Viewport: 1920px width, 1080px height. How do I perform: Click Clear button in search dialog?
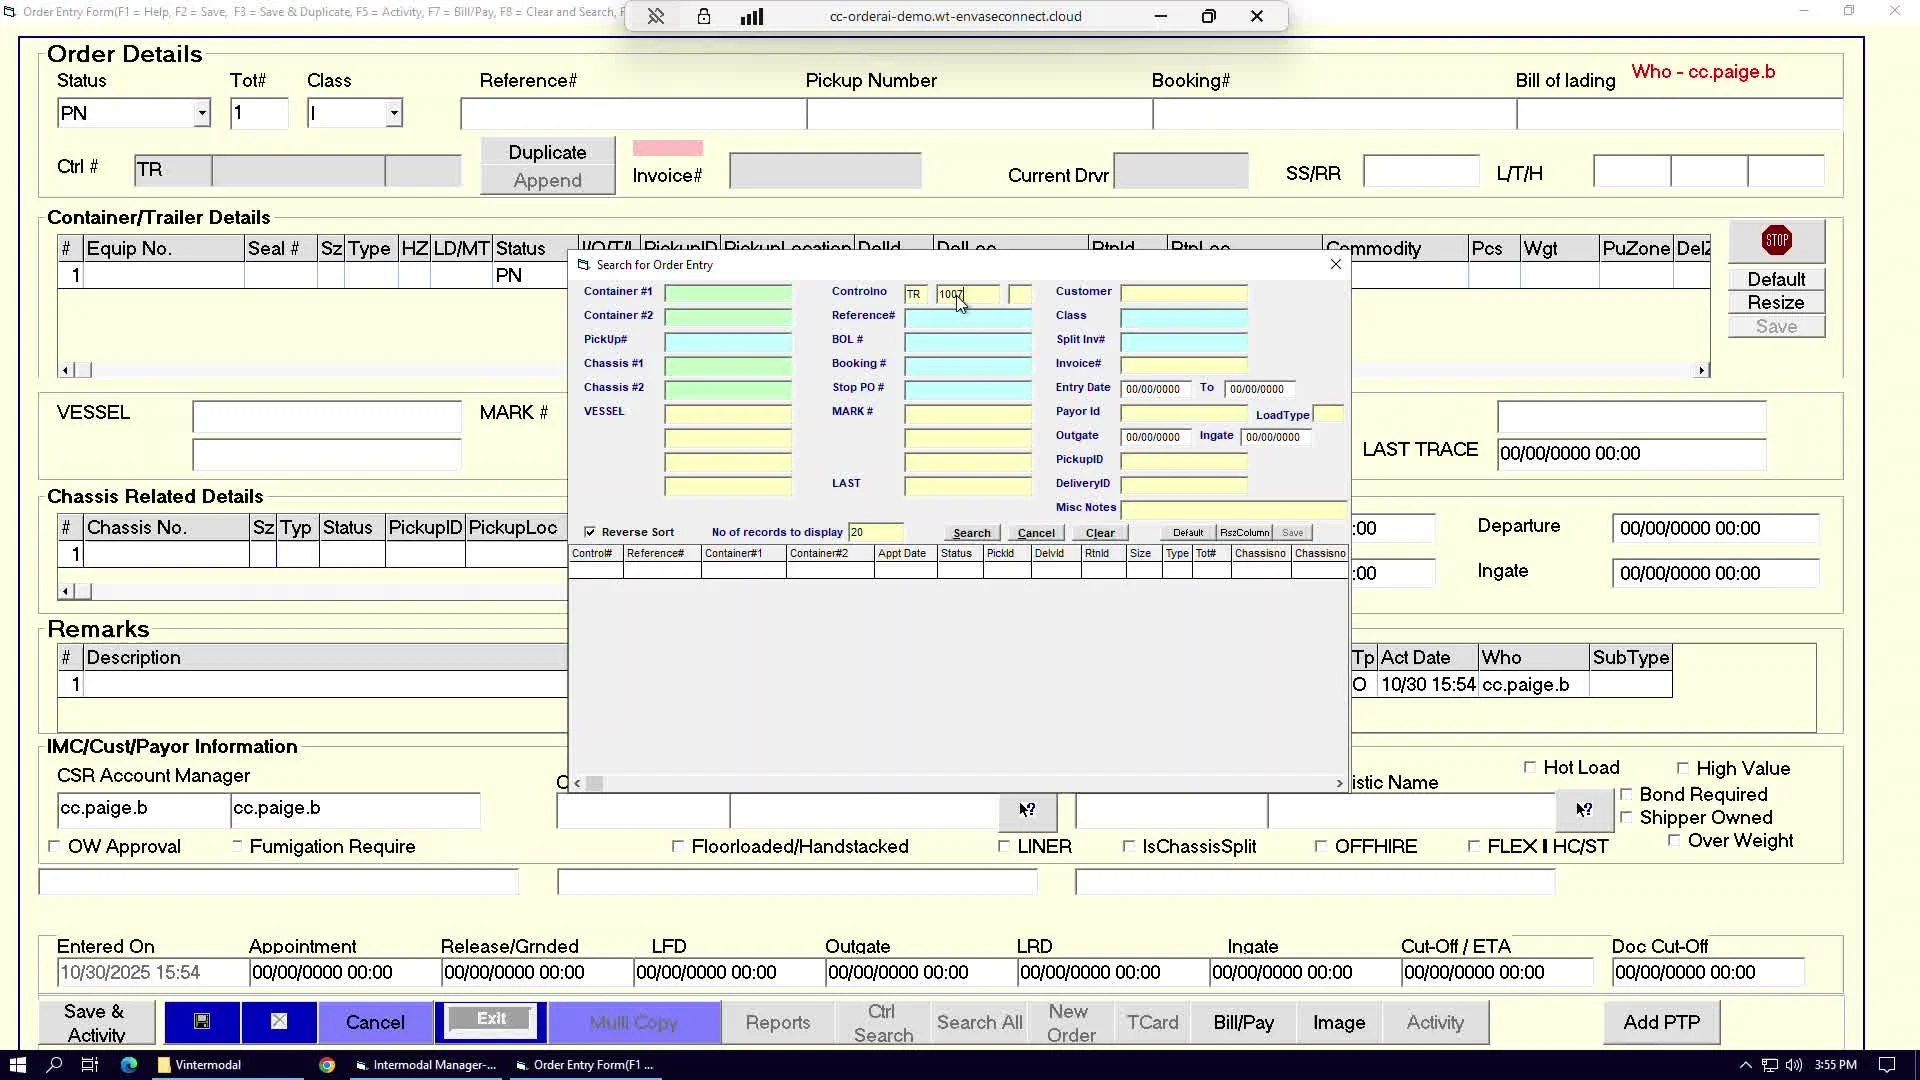1100,533
